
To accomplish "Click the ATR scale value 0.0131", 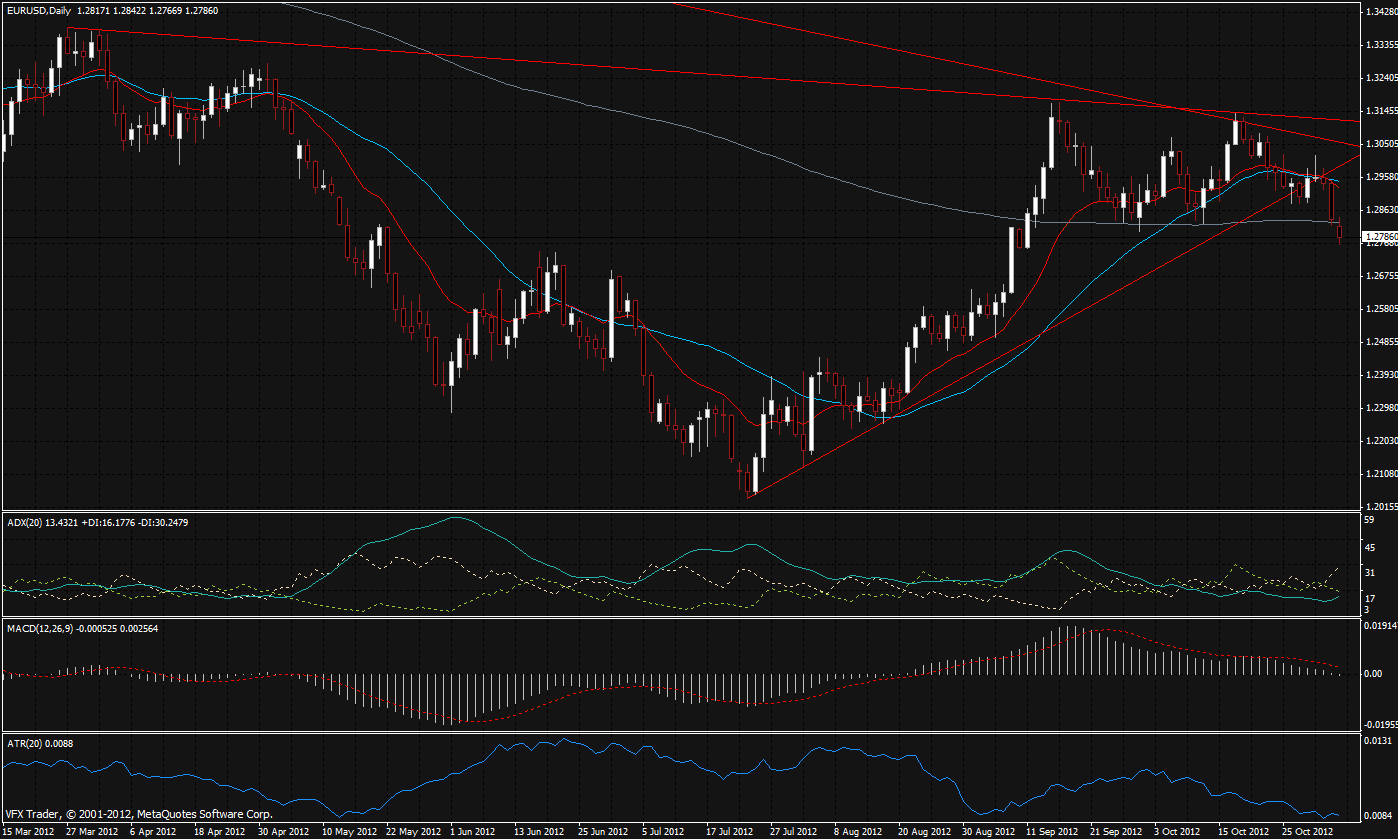I will (x=1376, y=741).
